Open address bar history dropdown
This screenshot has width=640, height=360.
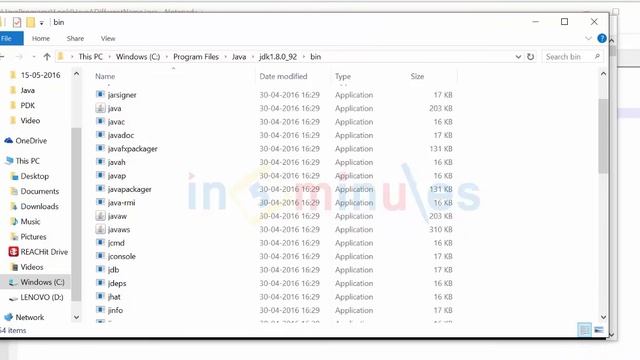click(x=518, y=57)
